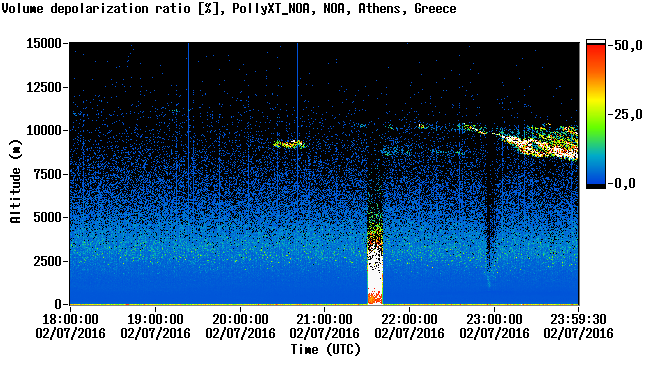
Task: Click the 2500 altitude tick label
Action: pos(47,261)
